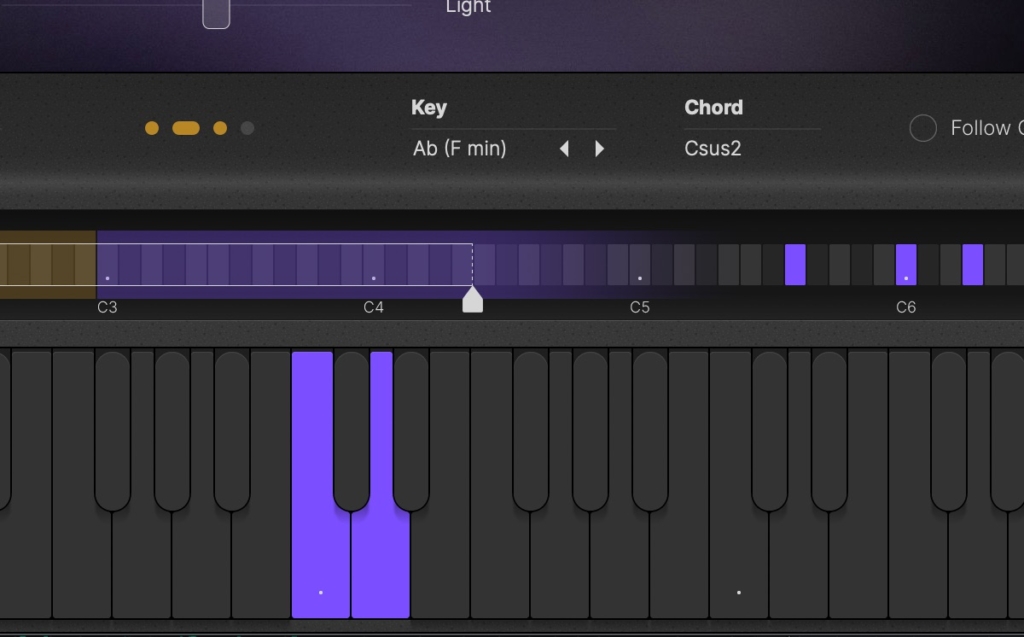
Task: Enable the Follow radio button
Action: coord(923,128)
